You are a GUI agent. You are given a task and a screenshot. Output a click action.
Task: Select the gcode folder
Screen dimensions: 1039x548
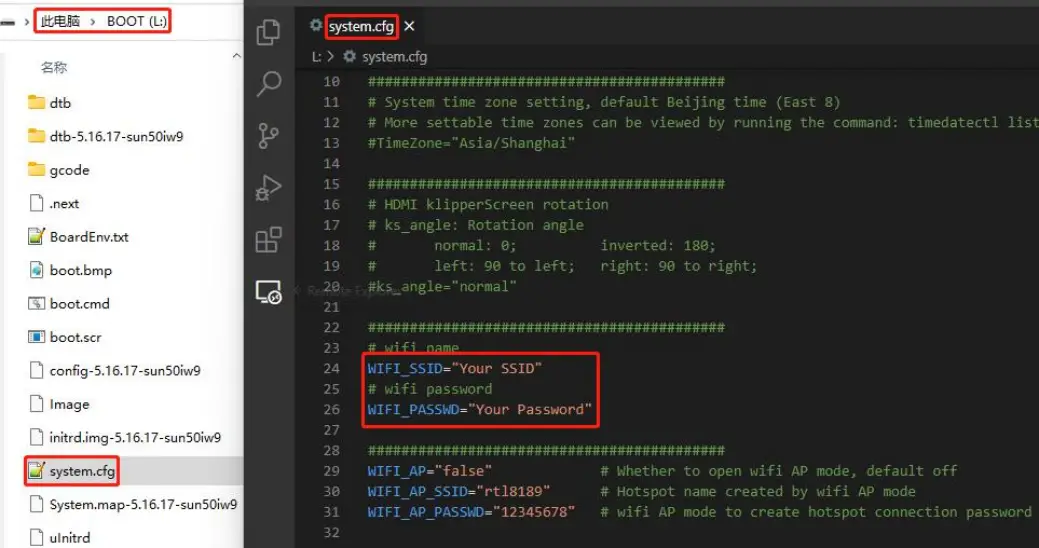pos(69,170)
